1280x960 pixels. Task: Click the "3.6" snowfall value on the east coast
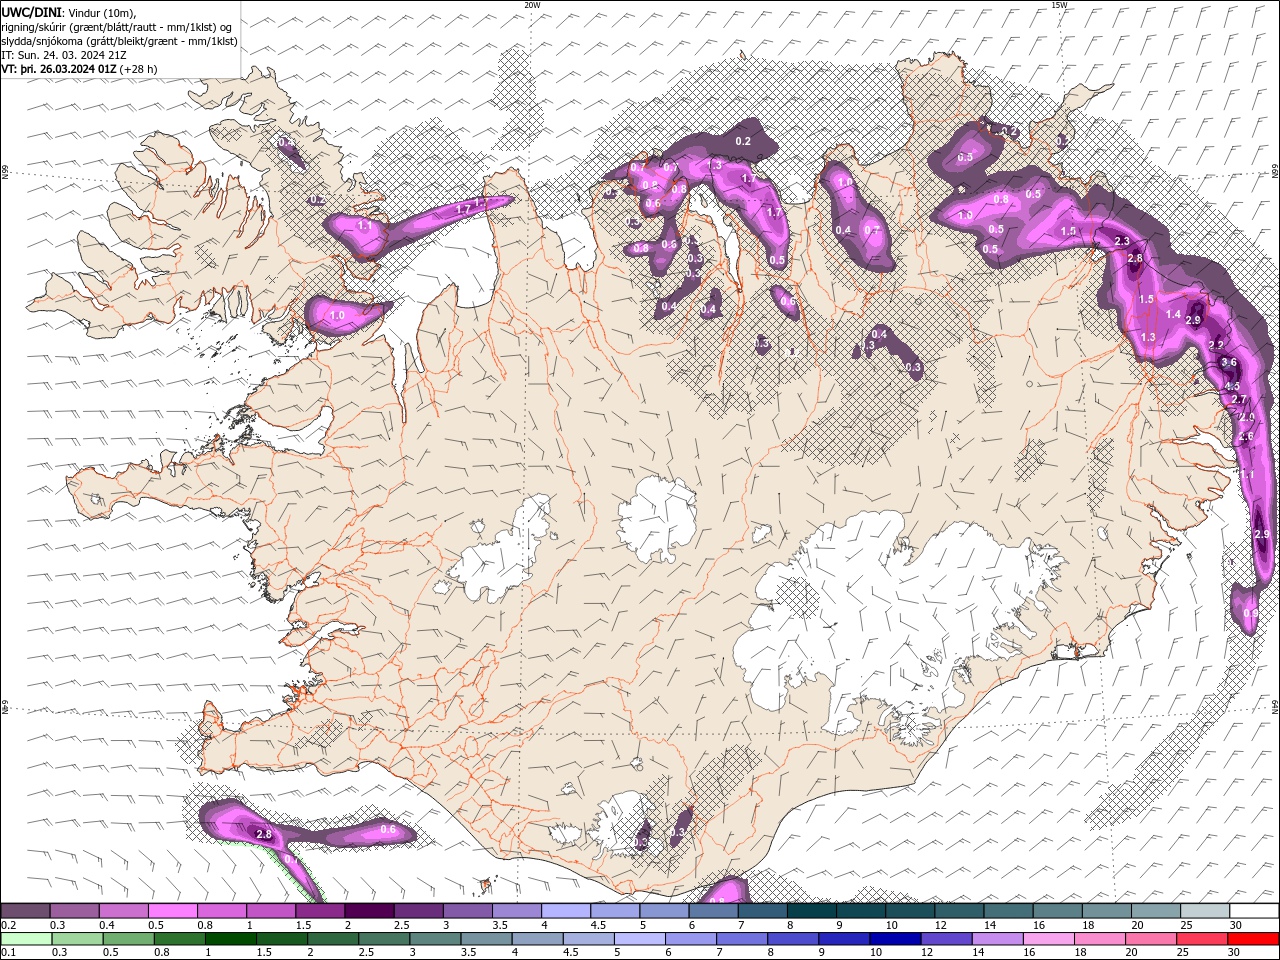pos(1229,363)
